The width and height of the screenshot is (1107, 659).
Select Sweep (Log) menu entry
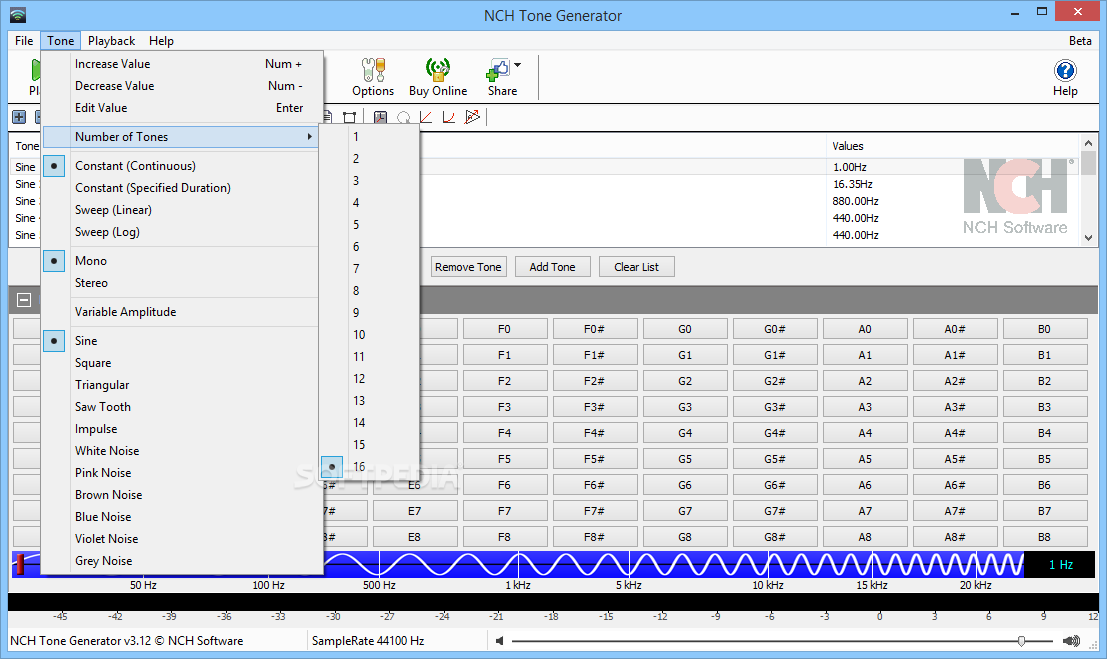pos(180,232)
